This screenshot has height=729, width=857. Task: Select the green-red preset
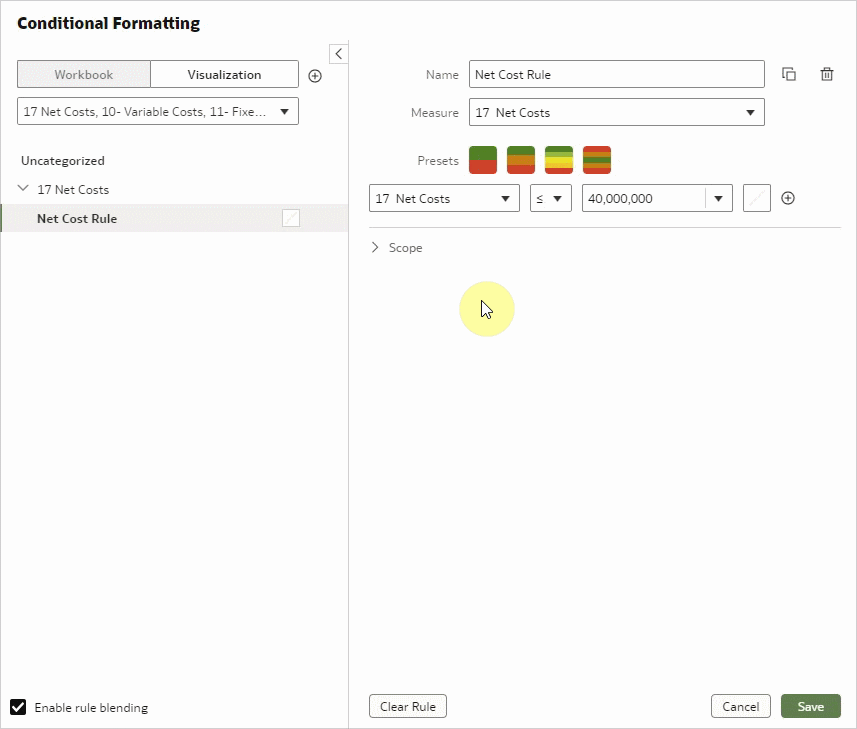(x=483, y=158)
